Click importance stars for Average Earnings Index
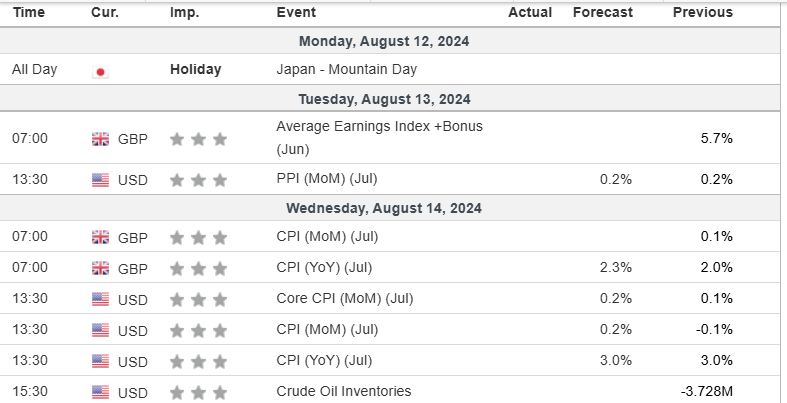The image size is (787, 403). 198,139
